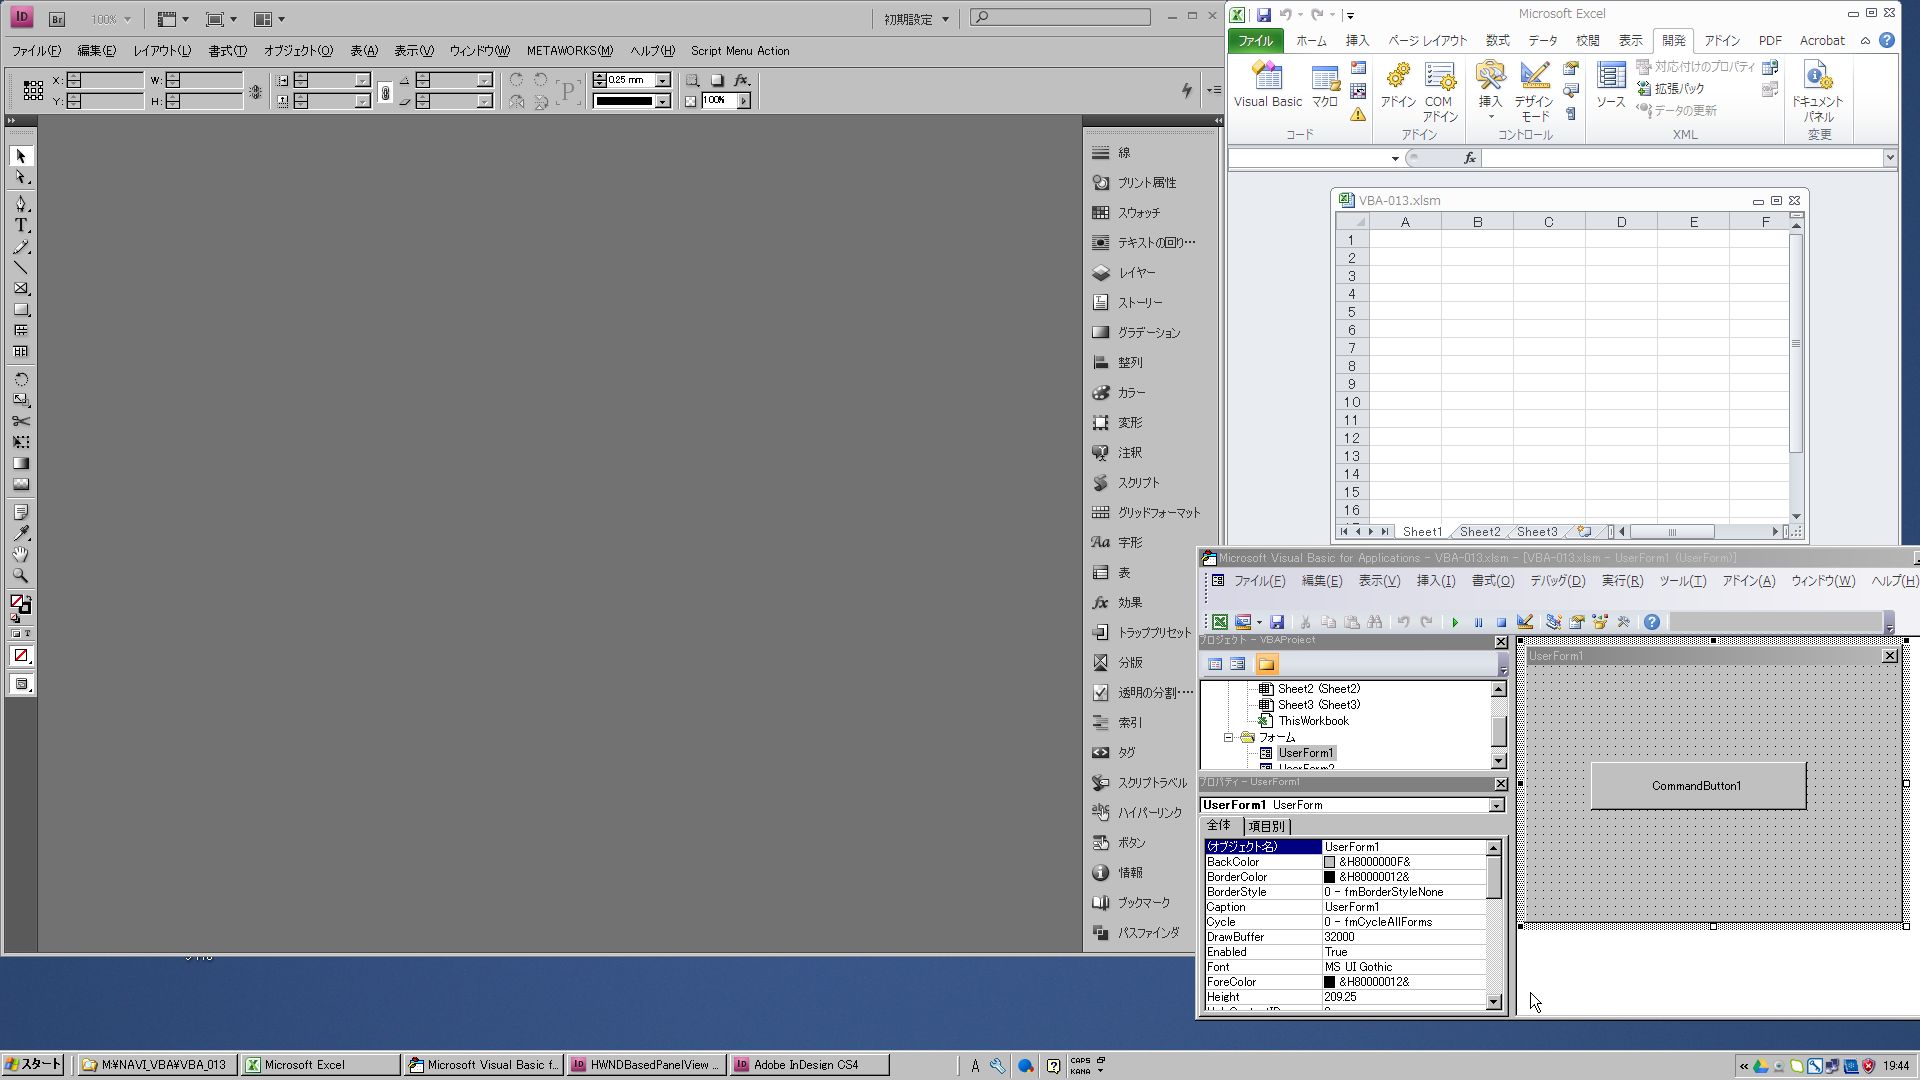
Task: Switch to Sheet2 worksheet tab
Action: 1479,532
